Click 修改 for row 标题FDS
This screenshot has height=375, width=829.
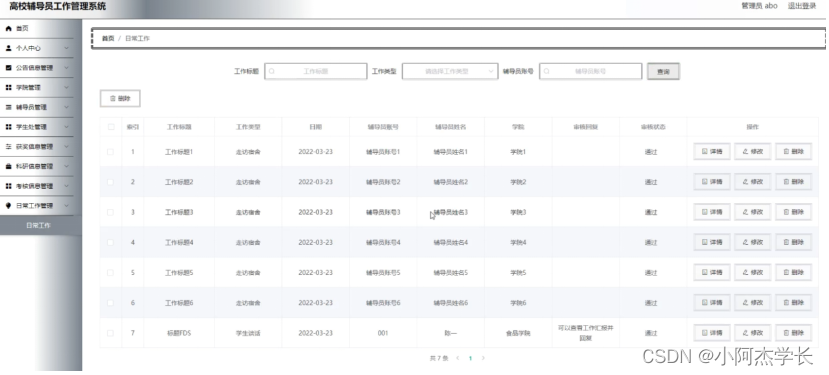pyautogui.click(x=753, y=333)
